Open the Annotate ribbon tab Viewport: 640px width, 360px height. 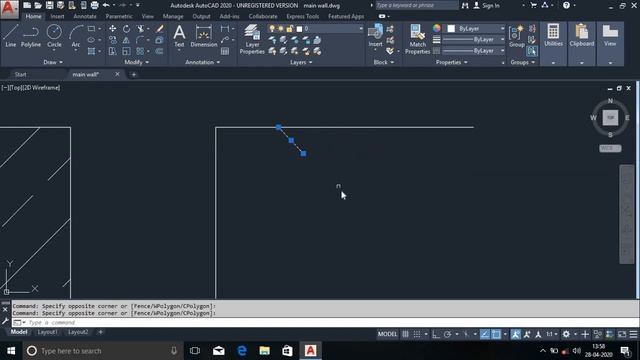85,16
